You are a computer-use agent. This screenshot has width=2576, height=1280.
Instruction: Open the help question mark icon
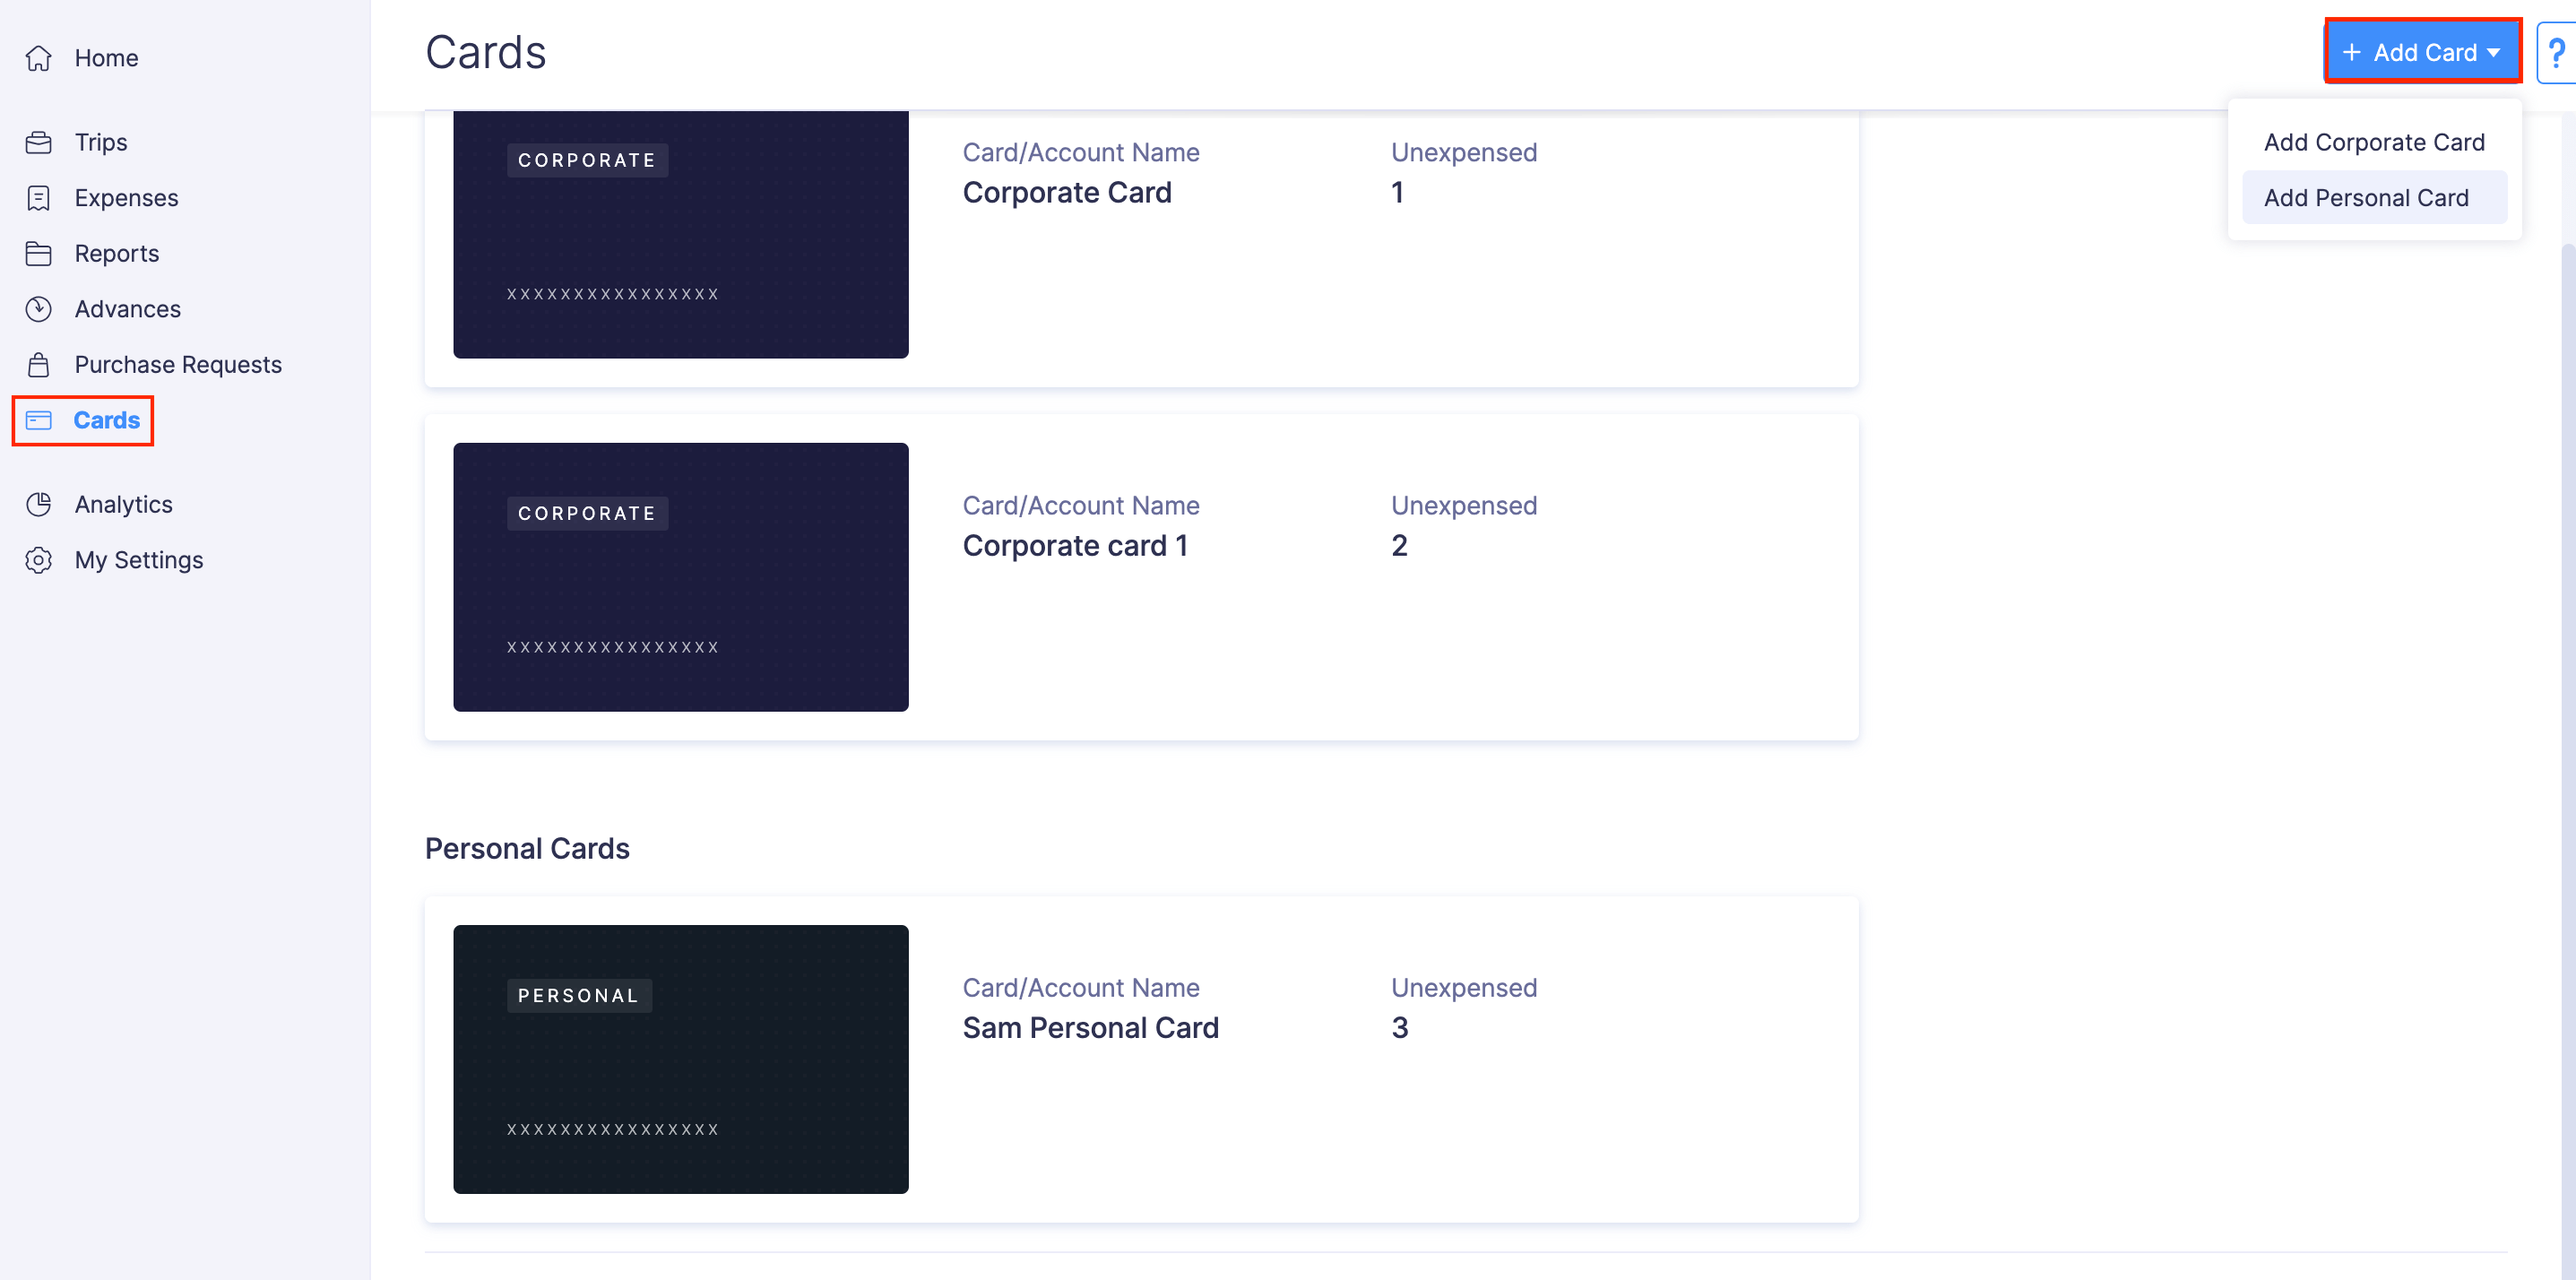point(2557,51)
